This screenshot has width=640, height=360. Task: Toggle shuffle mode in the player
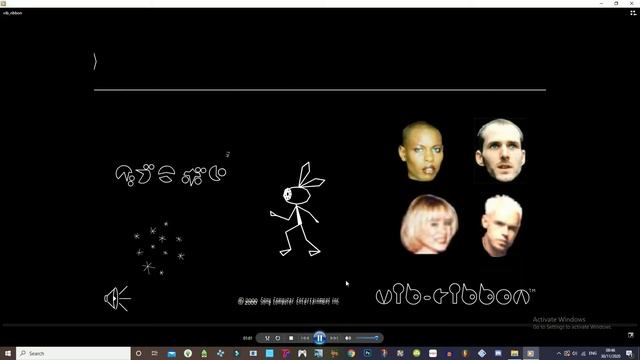click(267, 338)
